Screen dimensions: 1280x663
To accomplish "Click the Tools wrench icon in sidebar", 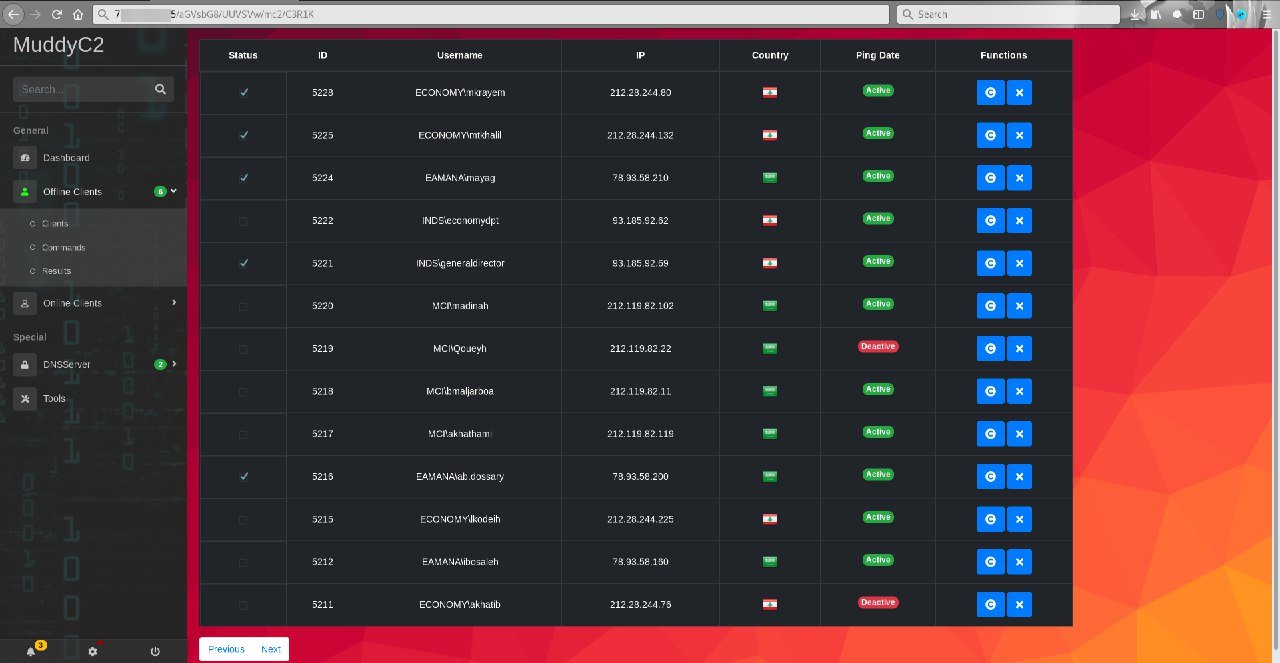I will [25, 398].
